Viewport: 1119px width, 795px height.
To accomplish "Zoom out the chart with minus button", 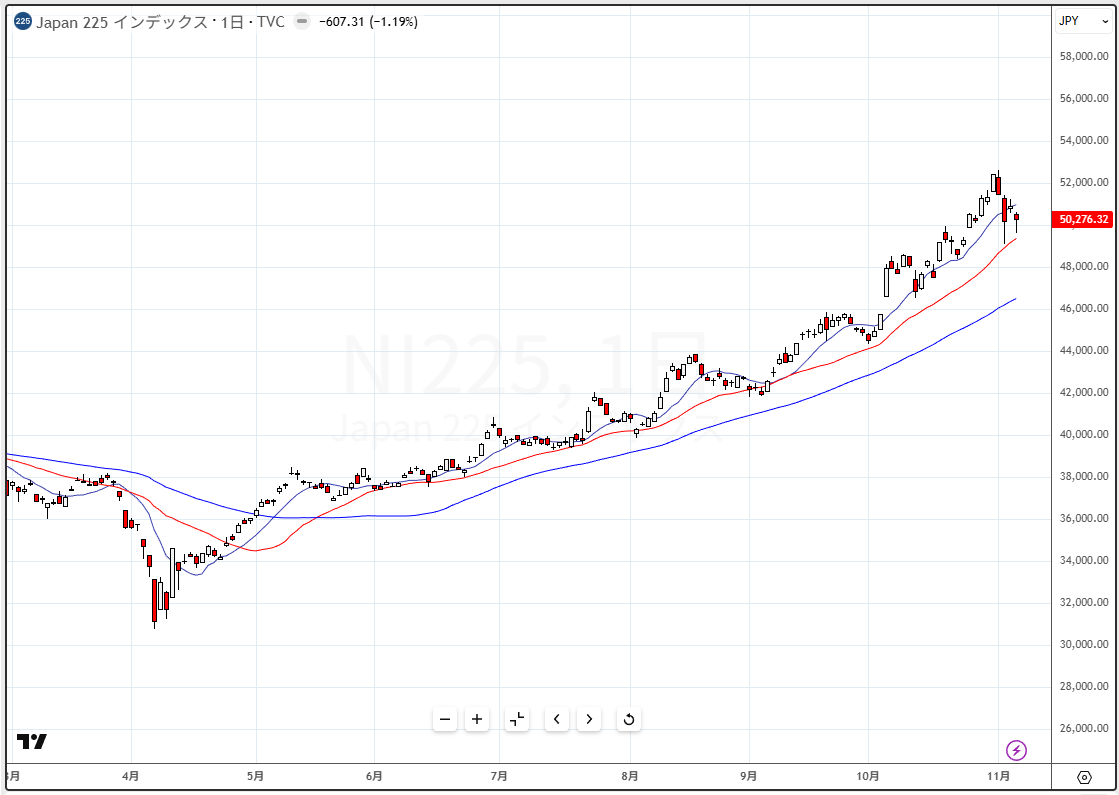I will pyautogui.click(x=445, y=719).
